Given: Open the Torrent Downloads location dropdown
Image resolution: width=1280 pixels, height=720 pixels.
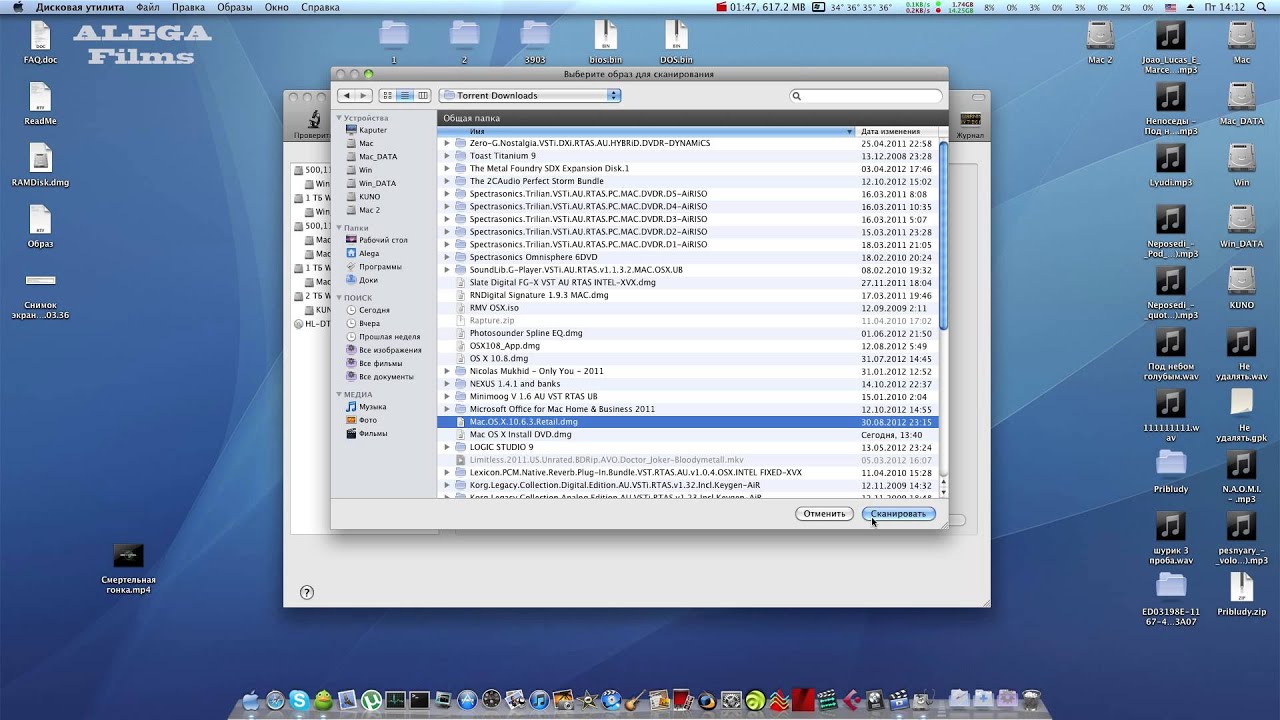Looking at the screenshot, I should coord(530,96).
